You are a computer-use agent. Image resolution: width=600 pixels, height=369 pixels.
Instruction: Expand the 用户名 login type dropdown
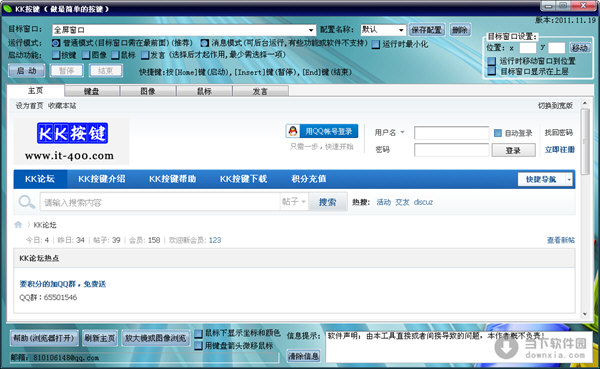tap(402, 132)
